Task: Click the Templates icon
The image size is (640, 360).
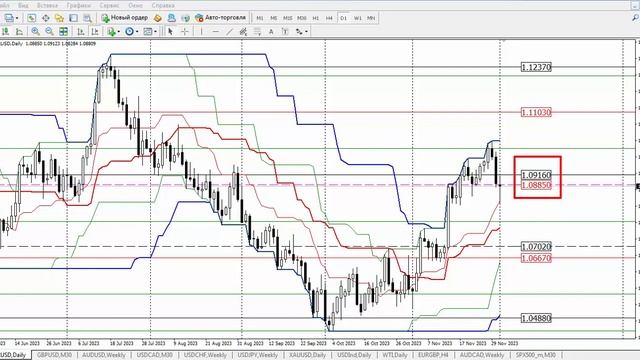Action: click(x=148, y=31)
